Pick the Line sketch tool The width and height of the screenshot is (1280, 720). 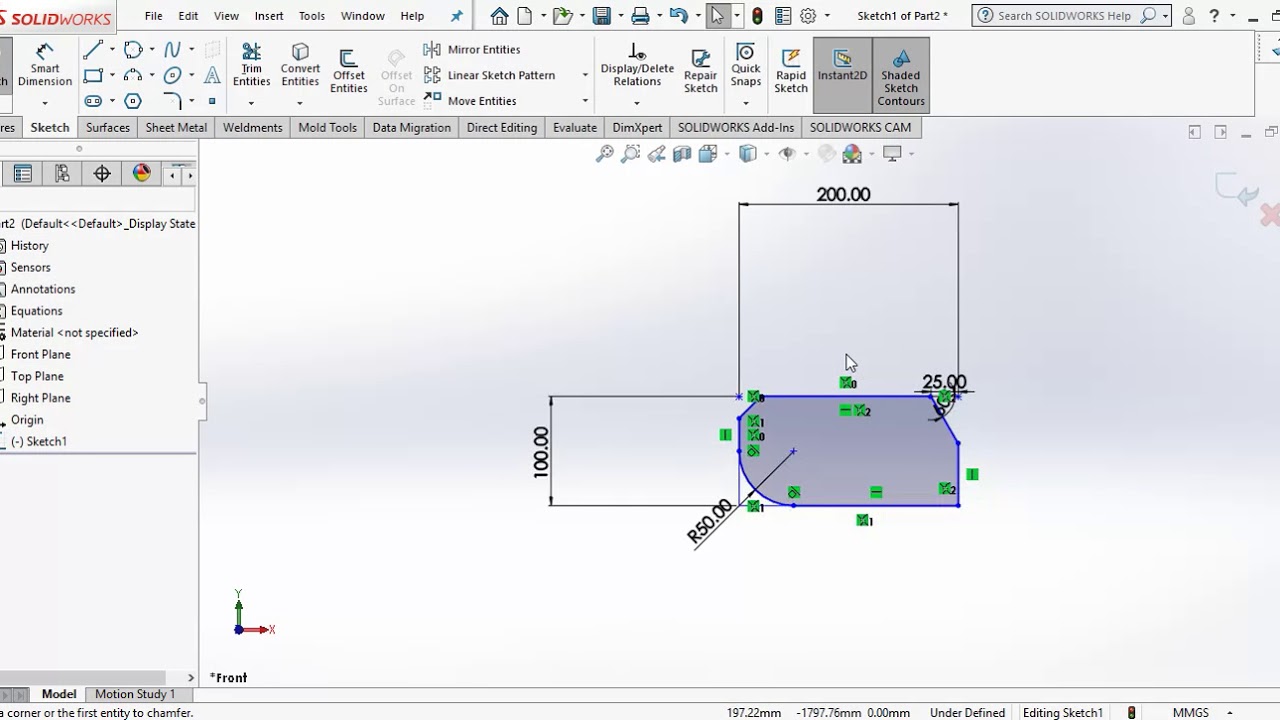click(93, 50)
